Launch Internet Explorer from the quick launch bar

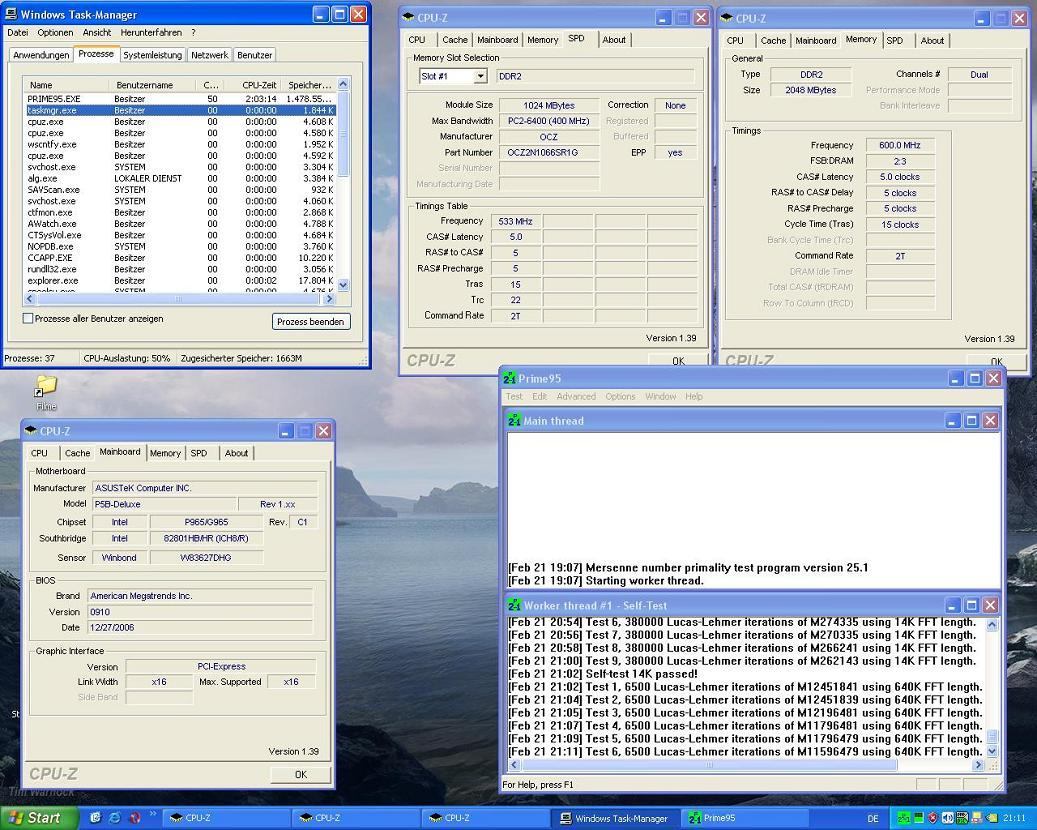pos(114,818)
